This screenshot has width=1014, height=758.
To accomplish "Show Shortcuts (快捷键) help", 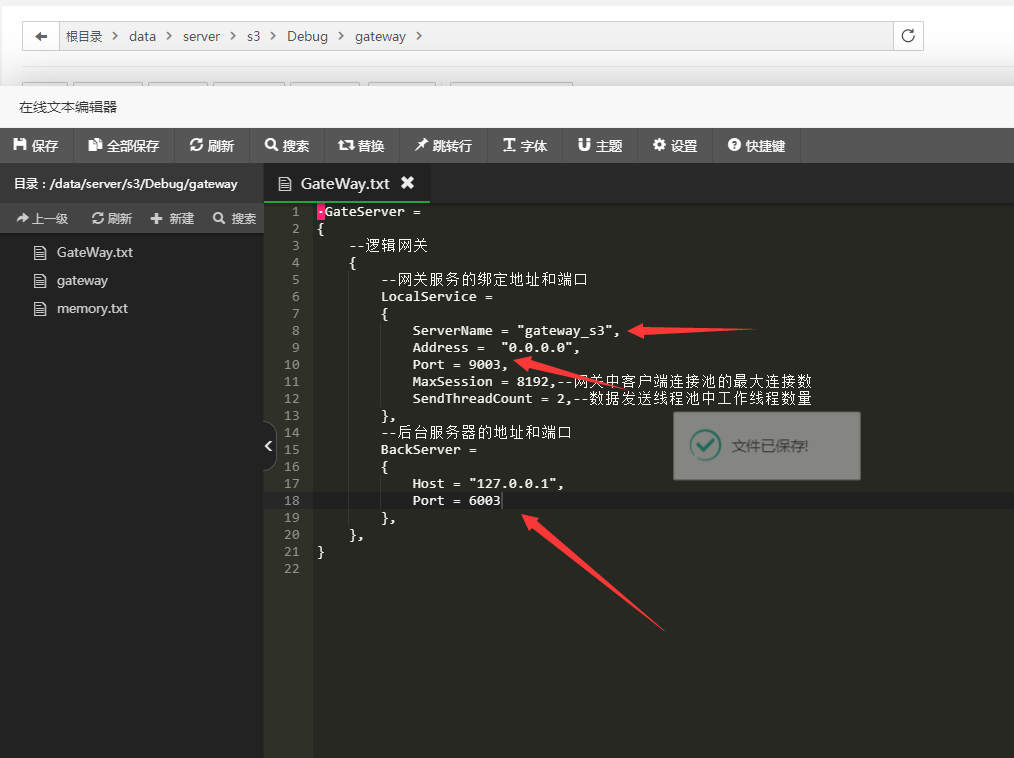I will point(756,146).
